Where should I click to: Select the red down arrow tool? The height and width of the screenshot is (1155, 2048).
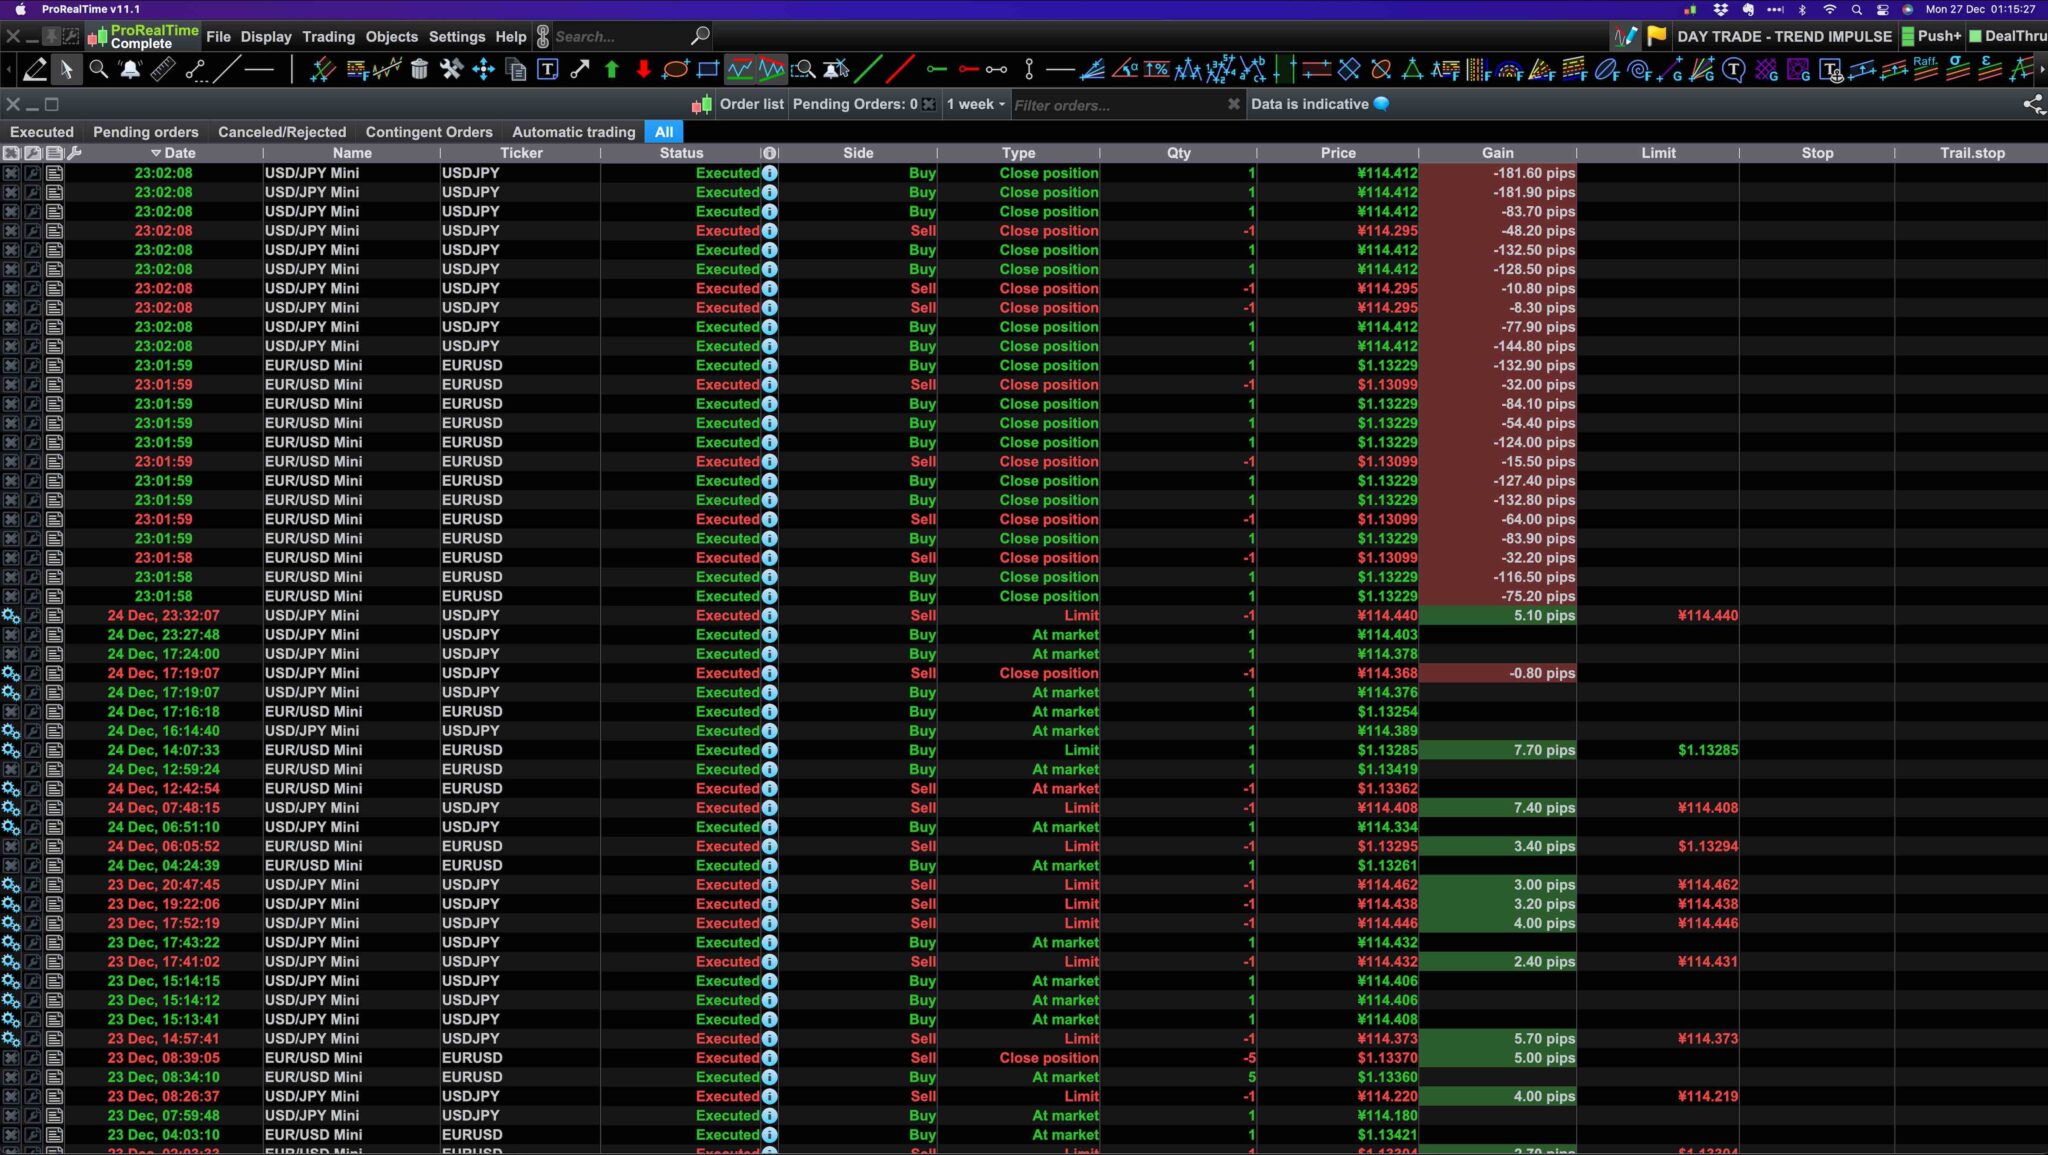pos(644,69)
